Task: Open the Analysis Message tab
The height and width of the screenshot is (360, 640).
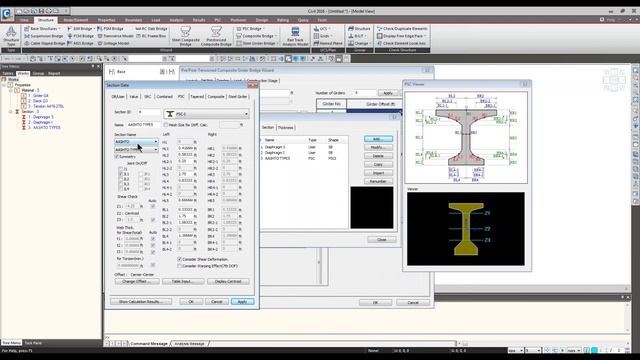Action: click(x=189, y=344)
